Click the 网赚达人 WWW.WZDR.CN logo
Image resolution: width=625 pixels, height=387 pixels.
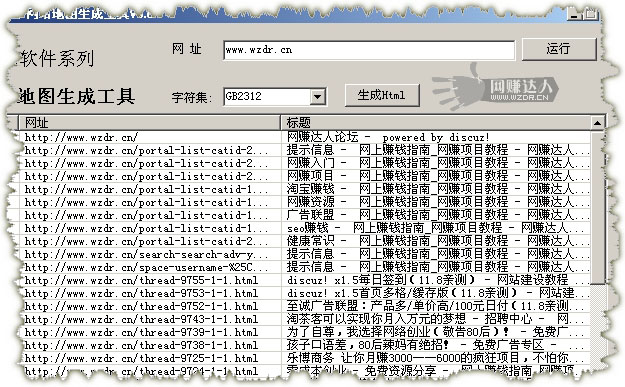(x=494, y=88)
